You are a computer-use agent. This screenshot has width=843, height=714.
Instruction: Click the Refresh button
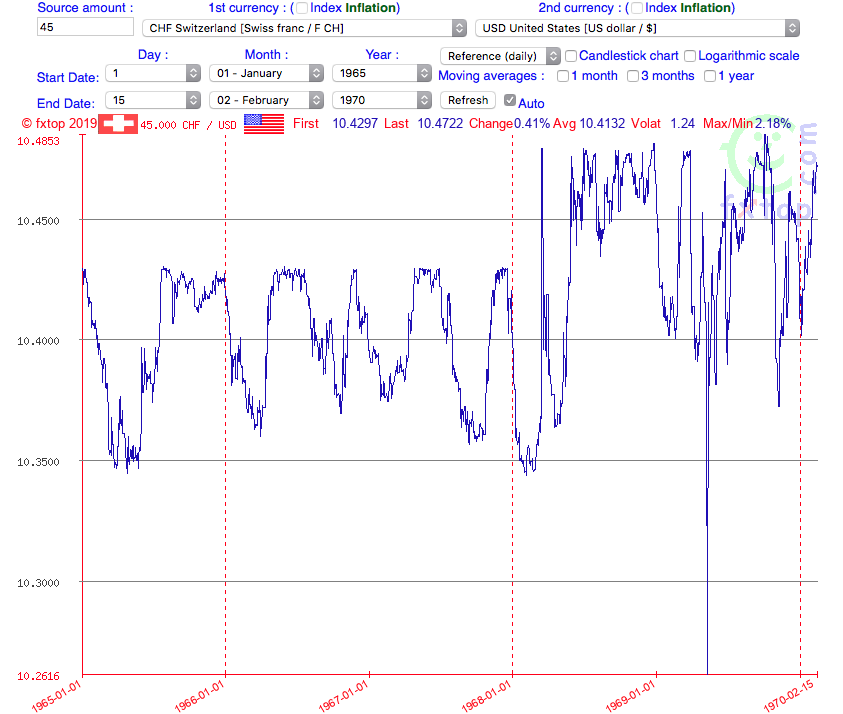467,100
